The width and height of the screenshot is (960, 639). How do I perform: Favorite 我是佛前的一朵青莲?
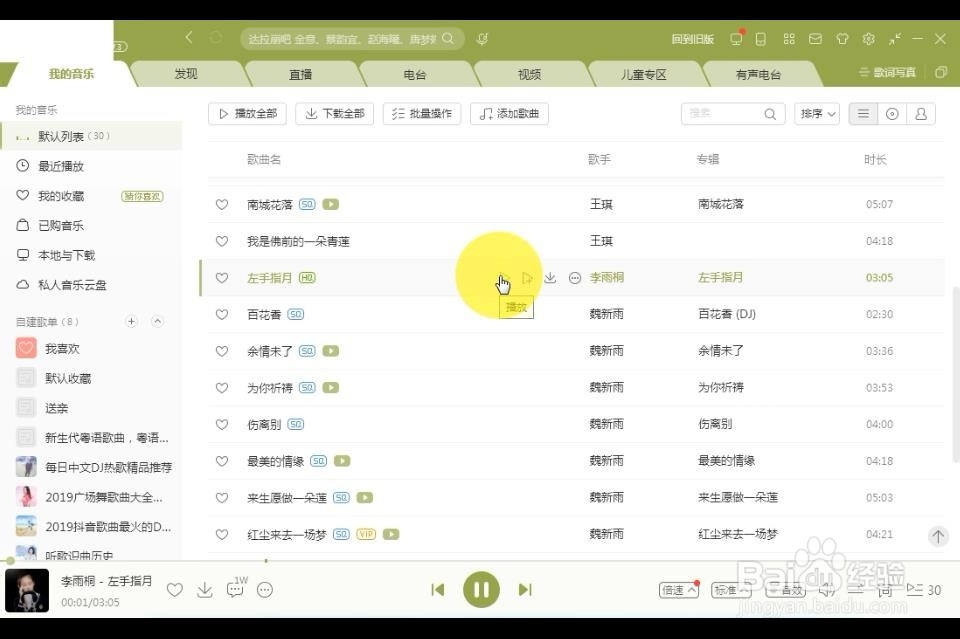[x=222, y=241]
